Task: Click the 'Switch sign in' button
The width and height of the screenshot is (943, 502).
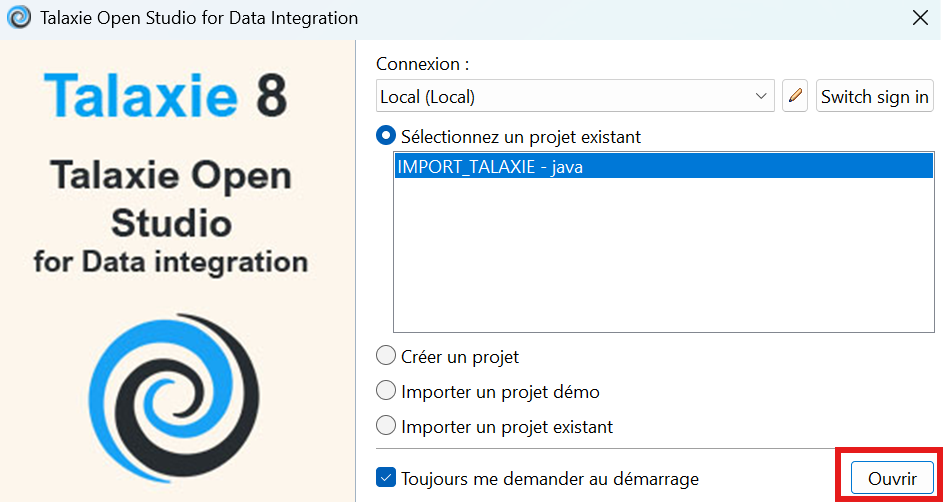Action: 874,97
